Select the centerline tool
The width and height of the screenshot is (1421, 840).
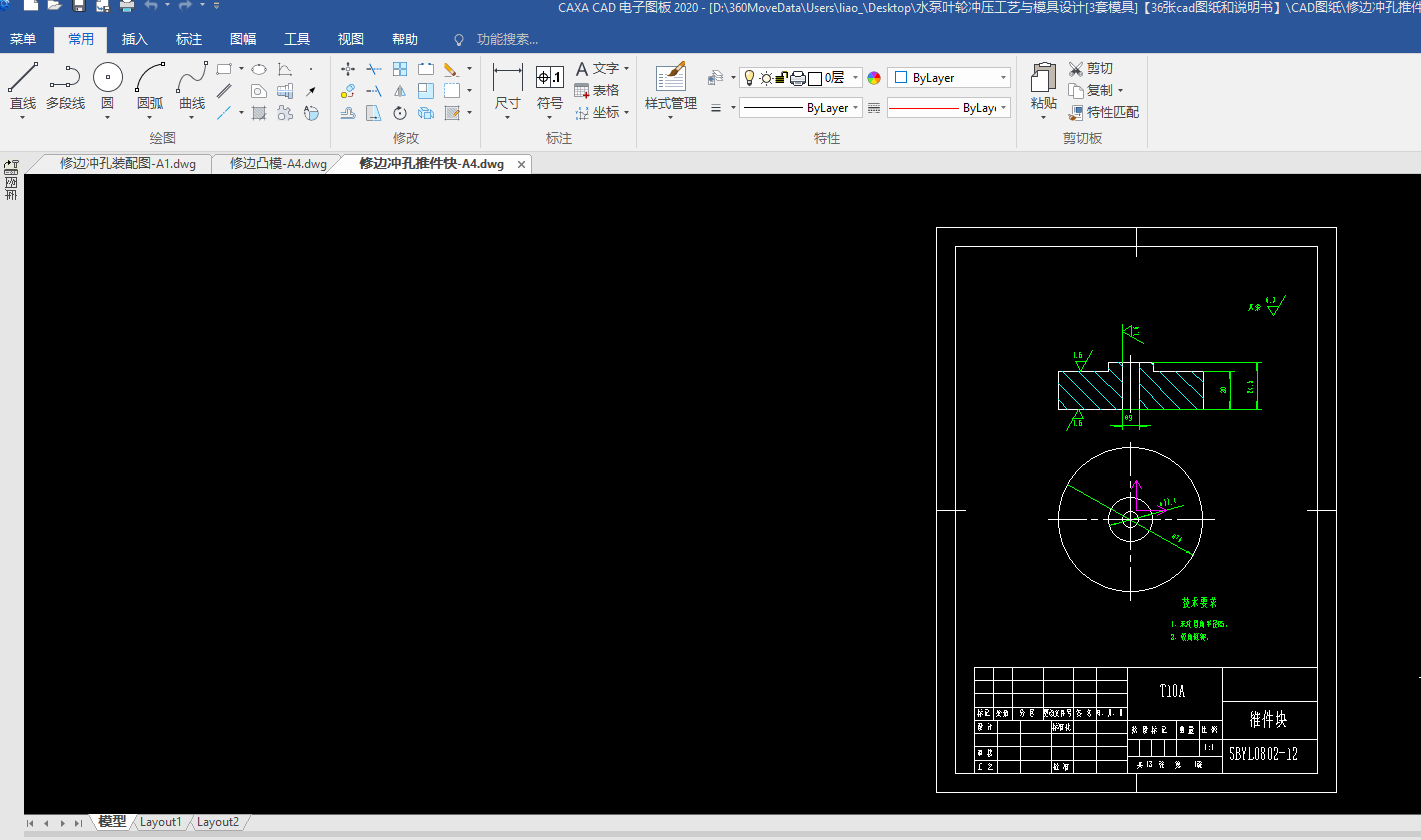[x=225, y=113]
